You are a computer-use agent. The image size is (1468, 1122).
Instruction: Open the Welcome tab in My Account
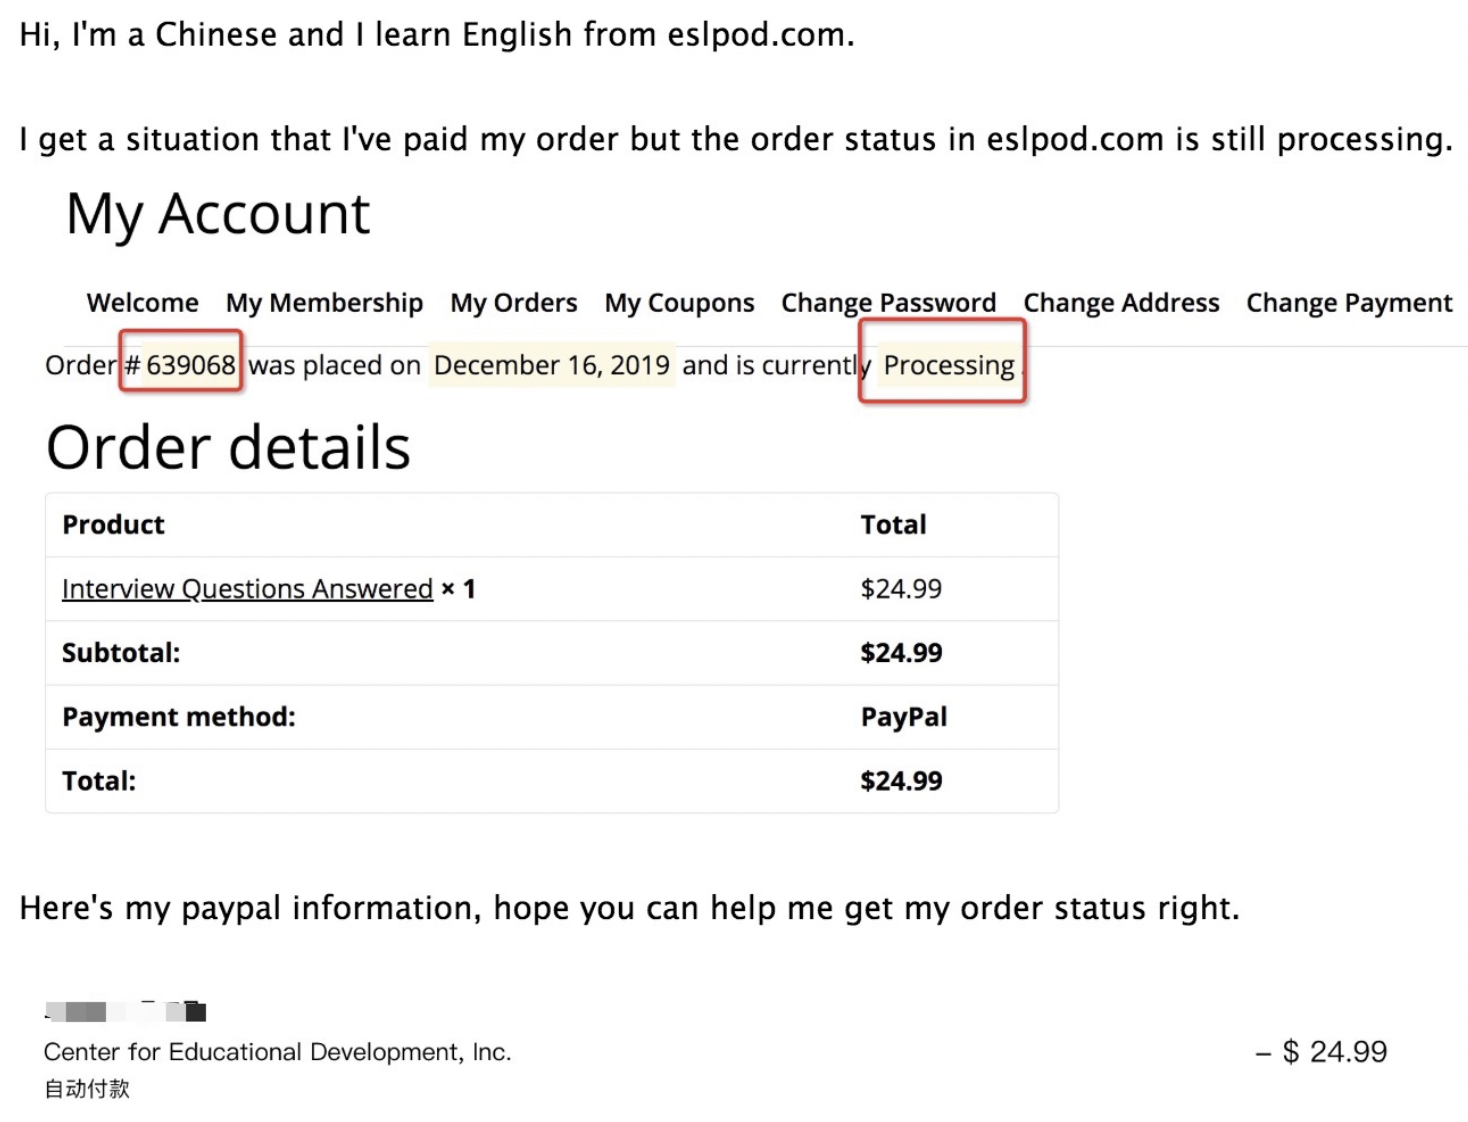coord(142,303)
